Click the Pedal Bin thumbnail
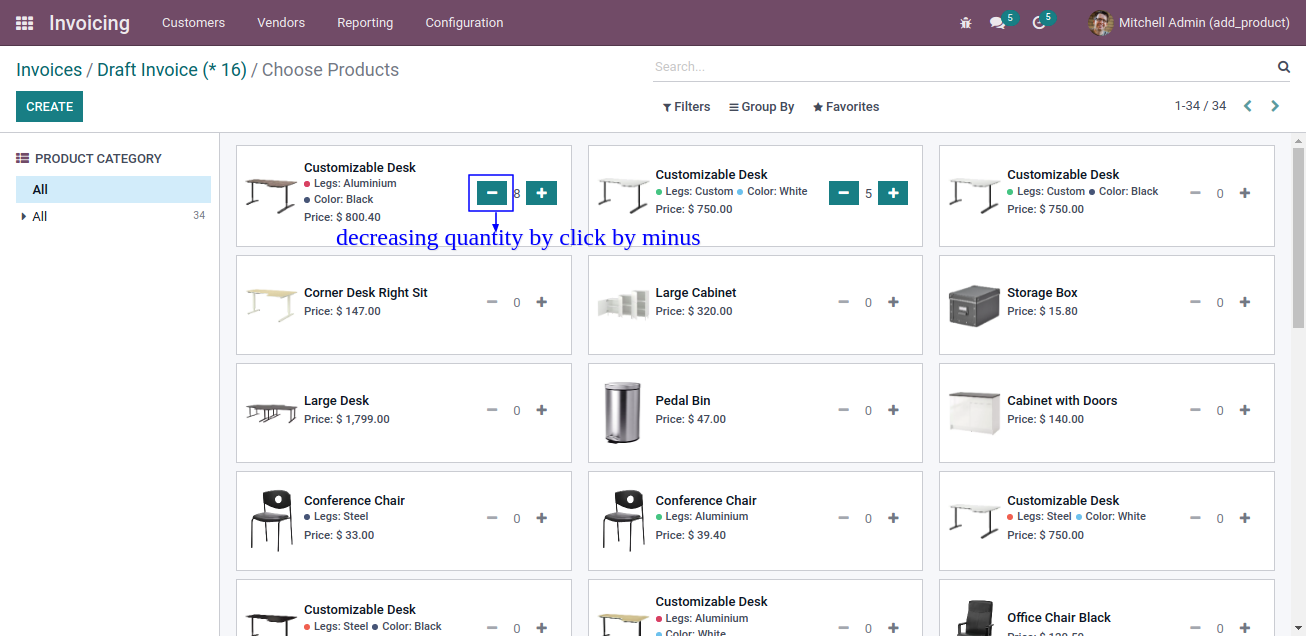This screenshot has height=636, width=1306. (621, 413)
